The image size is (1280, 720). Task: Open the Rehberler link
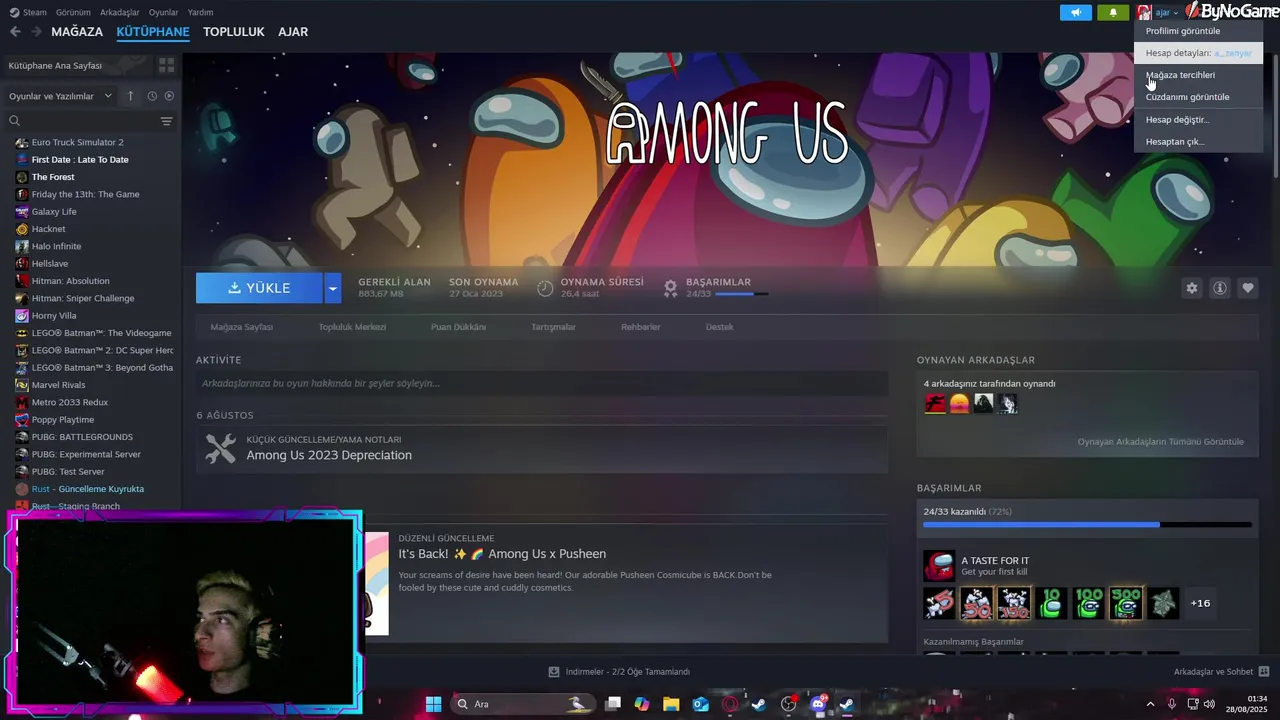(x=640, y=327)
